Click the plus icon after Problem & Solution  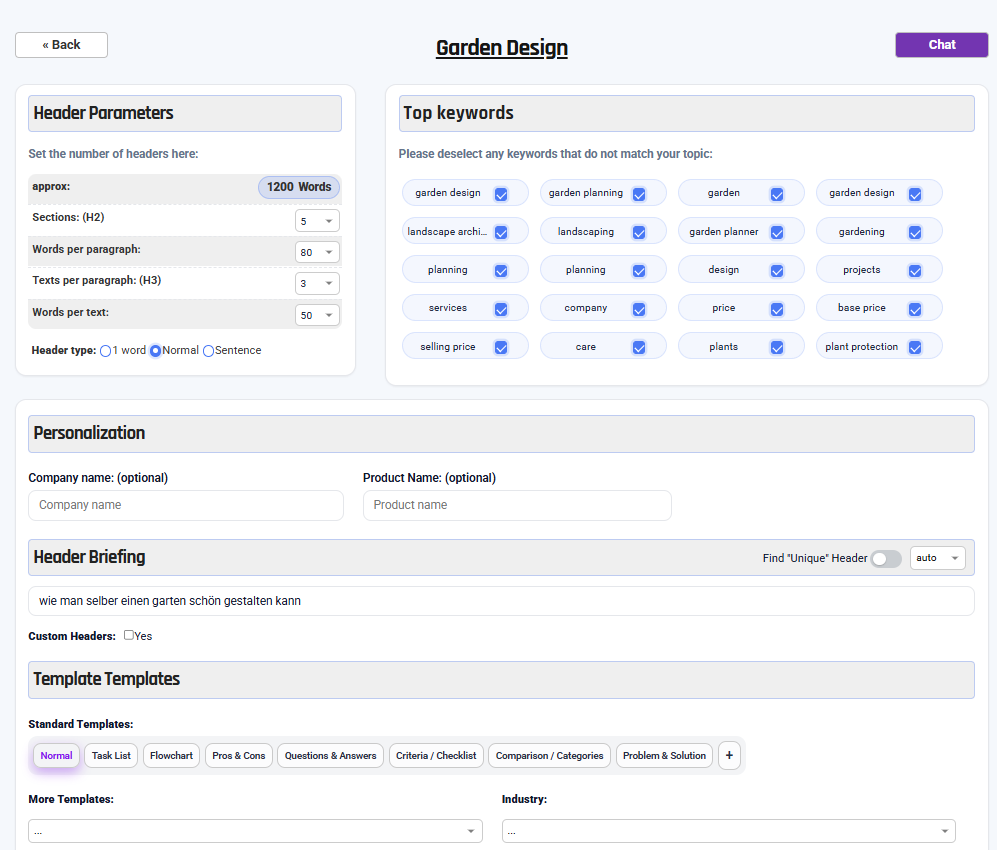click(x=729, y=756)
